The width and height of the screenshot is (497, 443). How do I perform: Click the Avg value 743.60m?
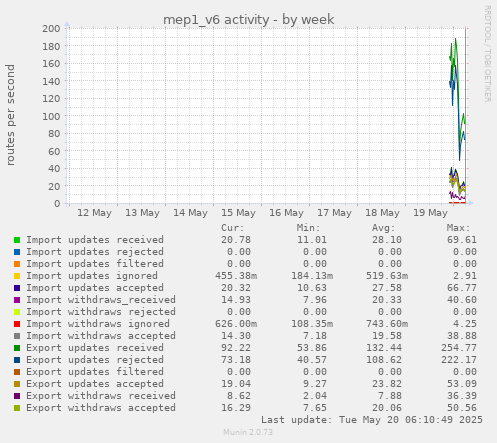(387, 324)
